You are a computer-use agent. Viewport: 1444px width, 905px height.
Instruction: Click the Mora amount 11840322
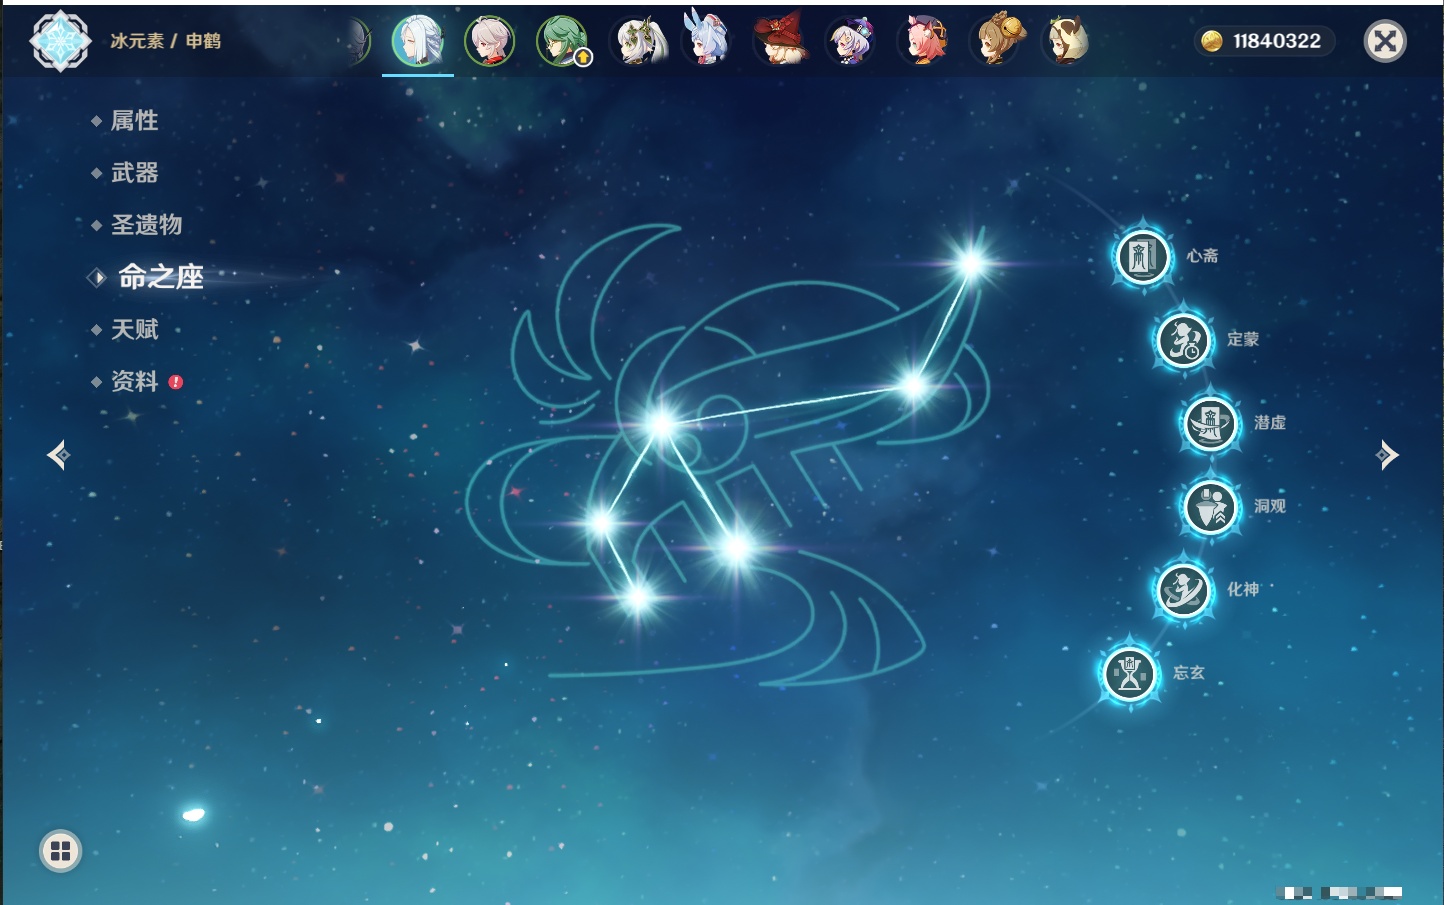[x=1277, y=41]
